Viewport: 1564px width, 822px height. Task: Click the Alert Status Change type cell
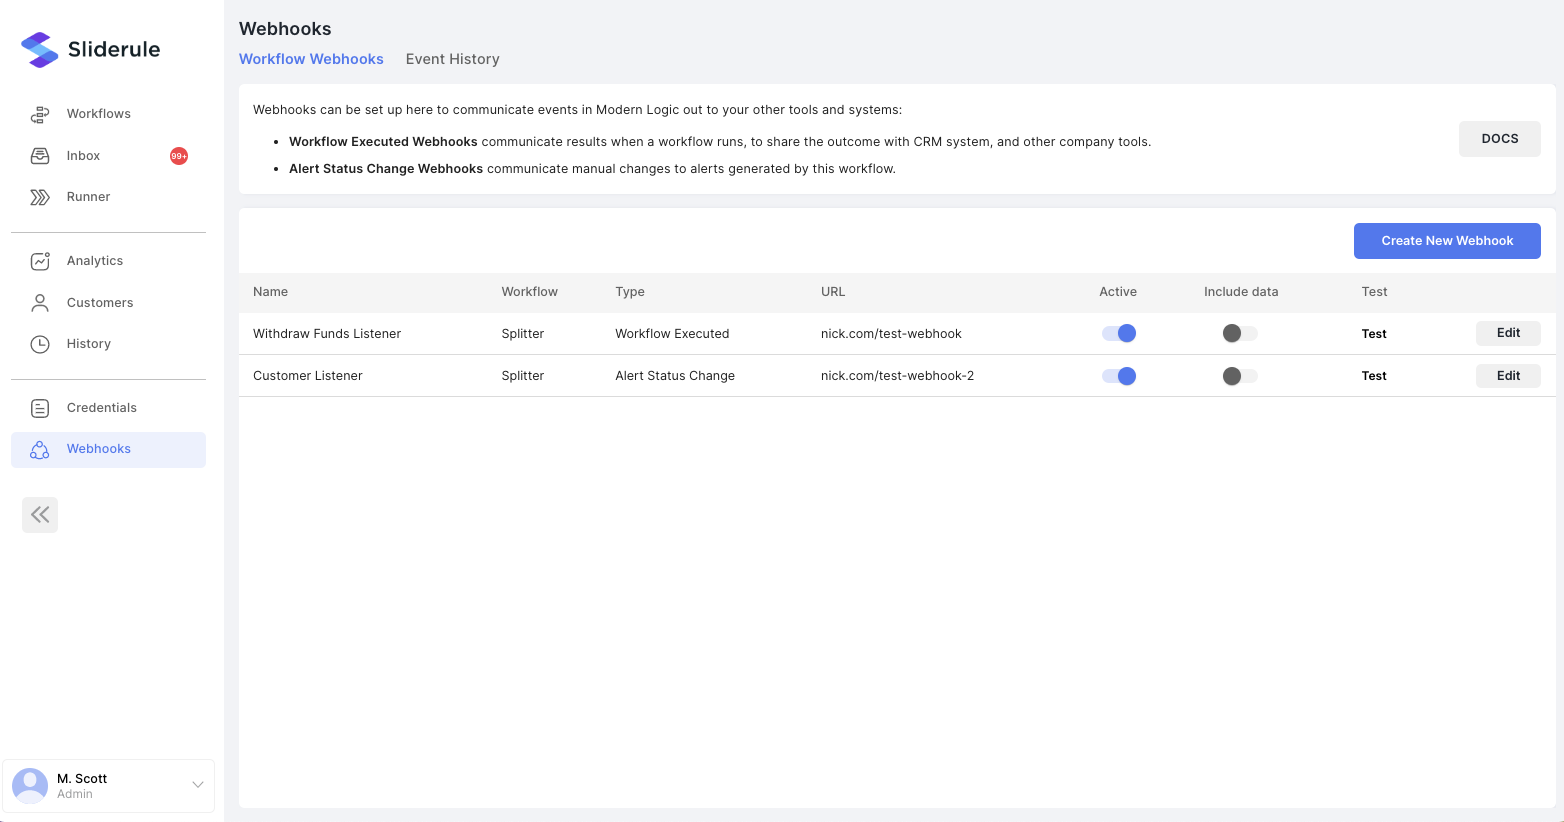coord(675,376)
